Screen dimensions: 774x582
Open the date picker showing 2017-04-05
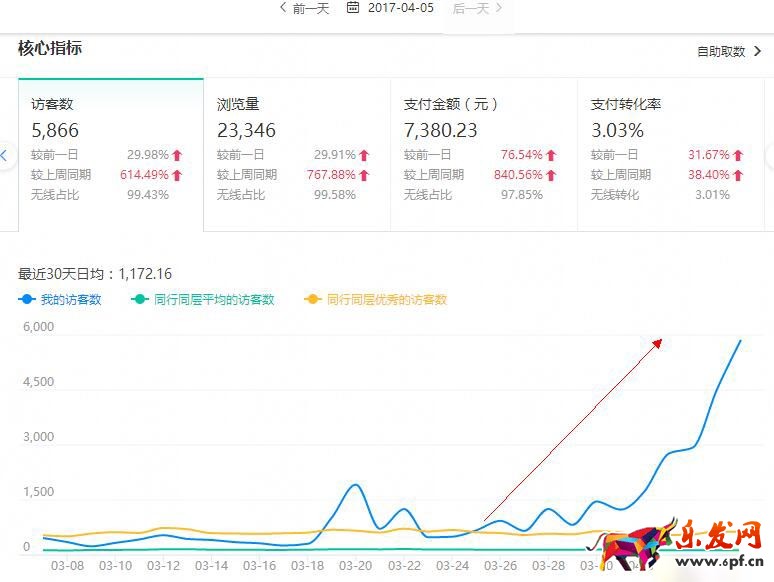pyautogui.click(x=400, y=8)
